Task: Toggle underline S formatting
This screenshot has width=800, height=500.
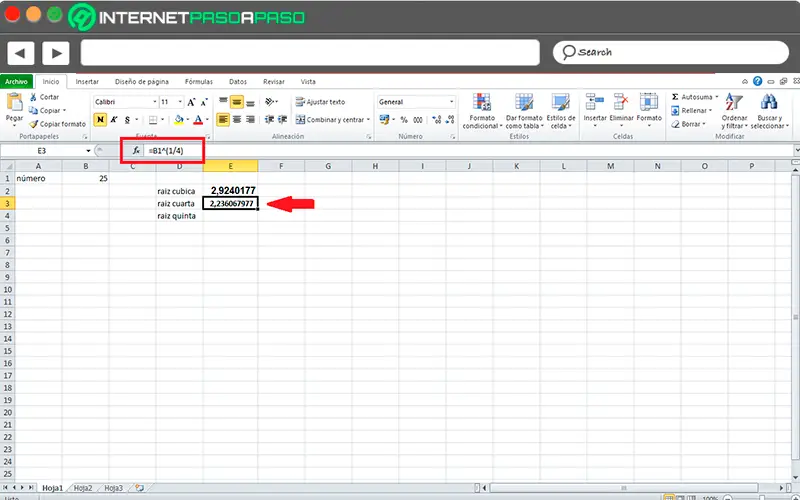Action: (127, 120)
